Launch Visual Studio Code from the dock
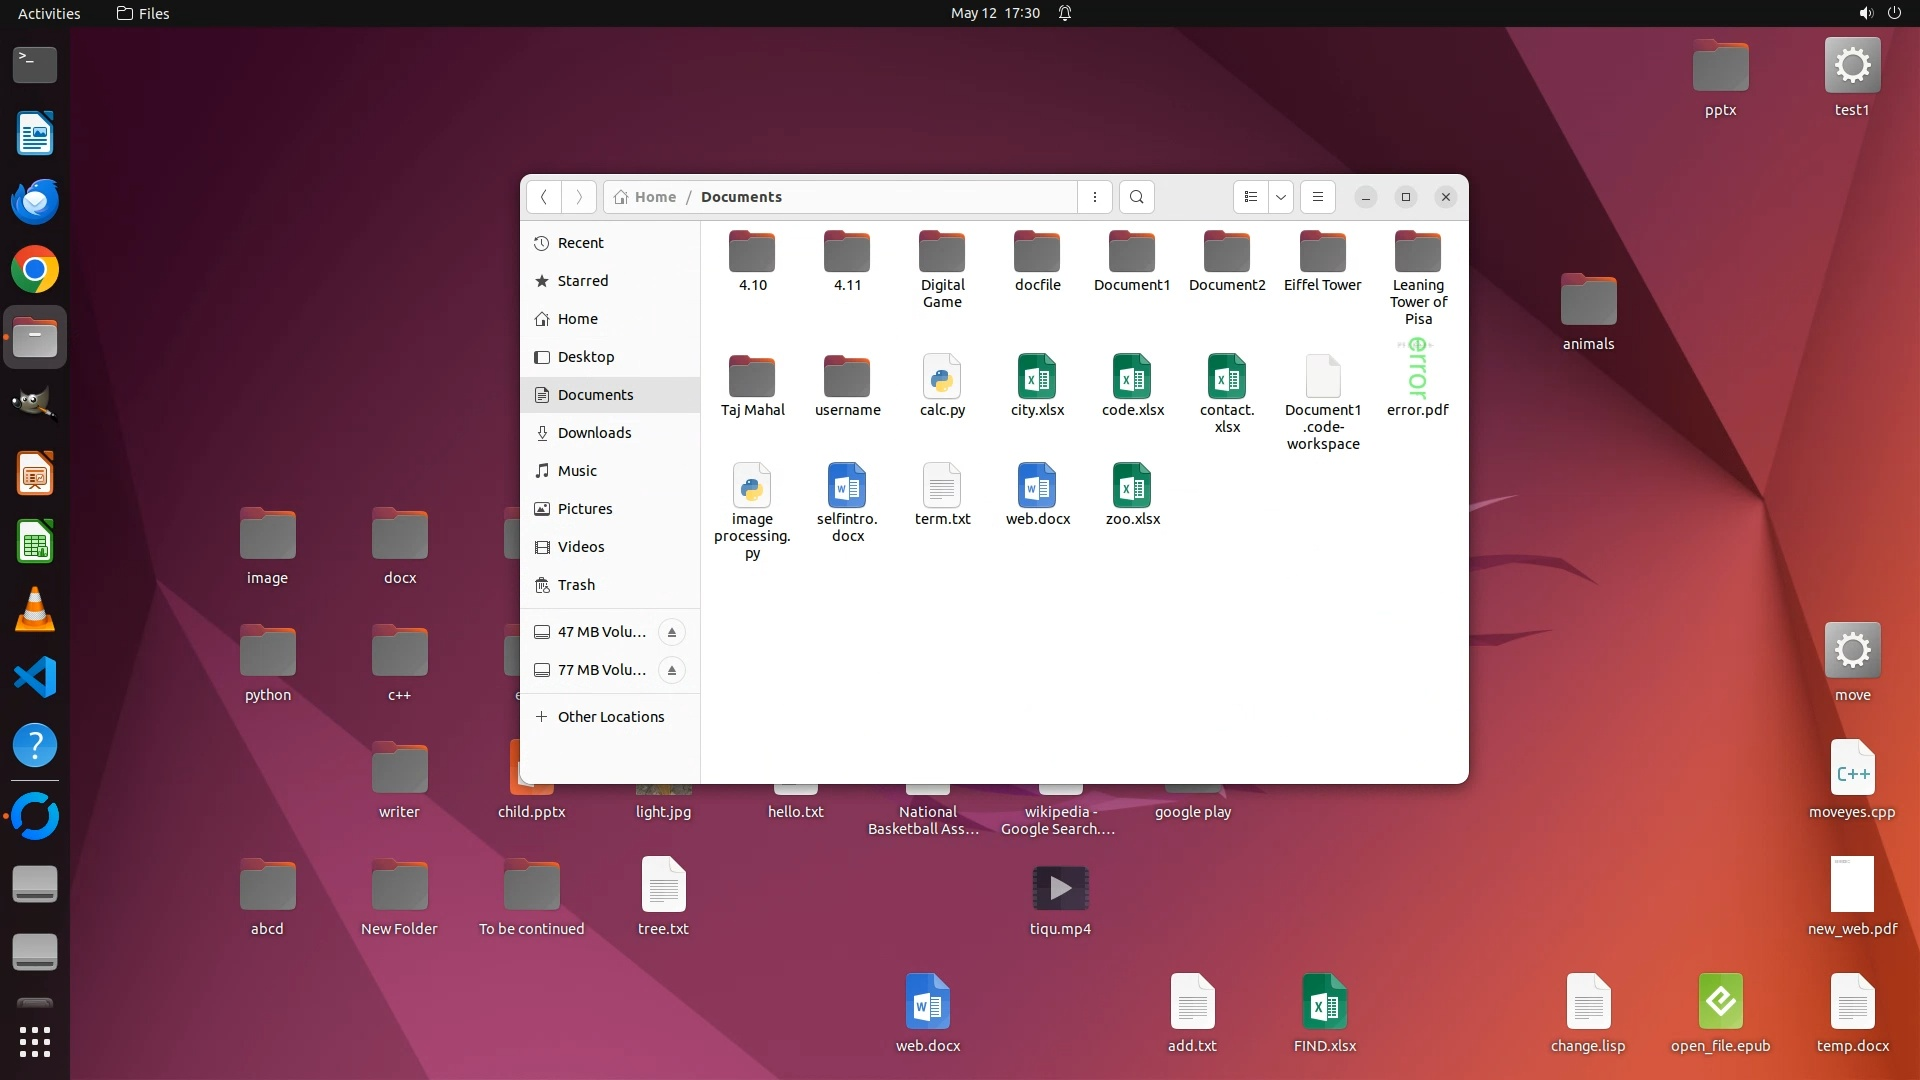Viewport: 1920px width, 1080px height. pyautogui.click(x=35, y=678)
